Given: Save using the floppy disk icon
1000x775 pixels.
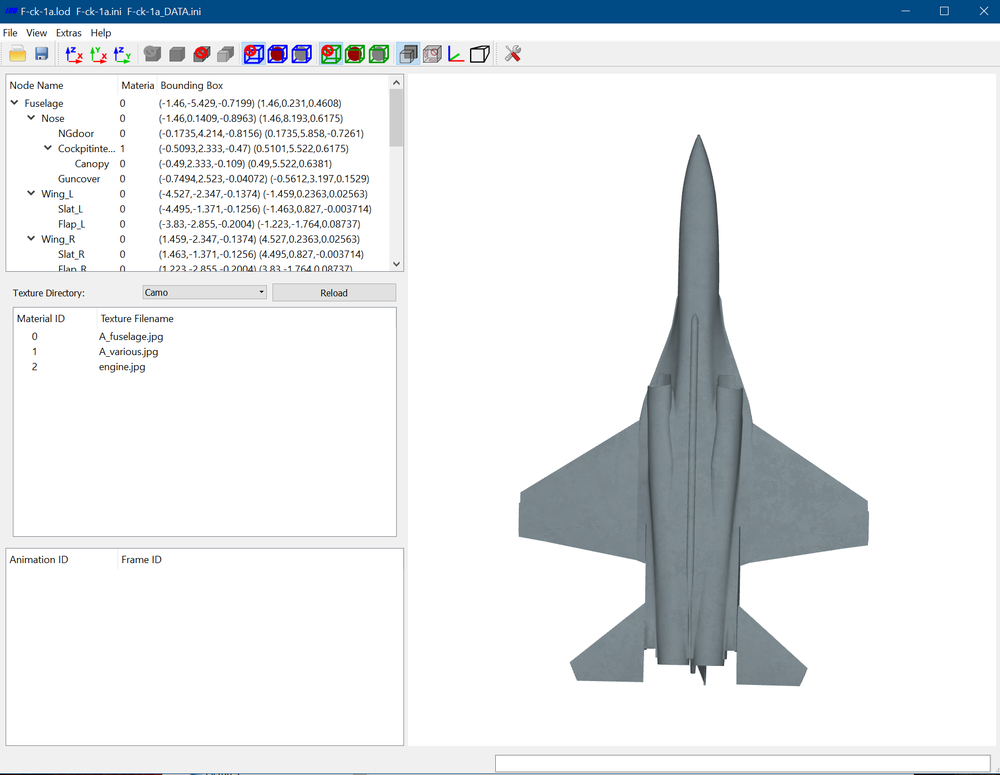Looking at the screenshot, I should pos(41,54).
